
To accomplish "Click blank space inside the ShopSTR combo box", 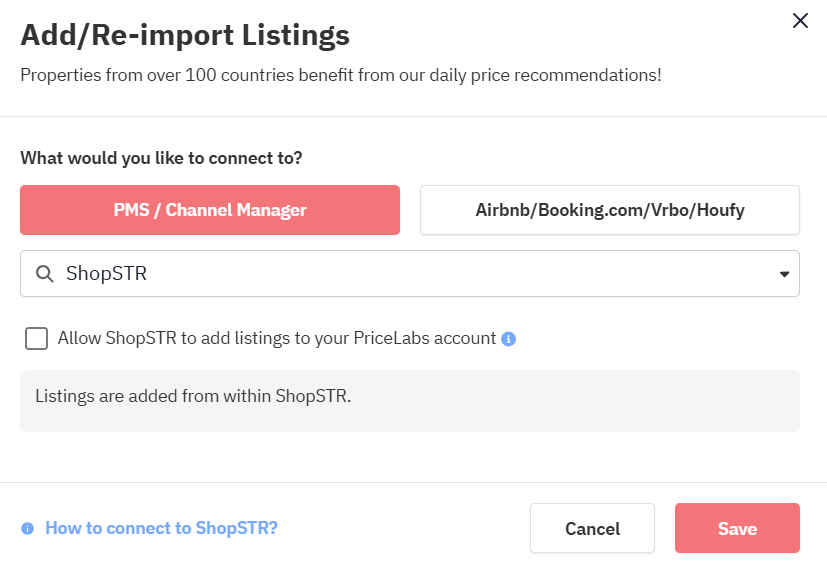I will pyautogui.click(x=450, y=274).
